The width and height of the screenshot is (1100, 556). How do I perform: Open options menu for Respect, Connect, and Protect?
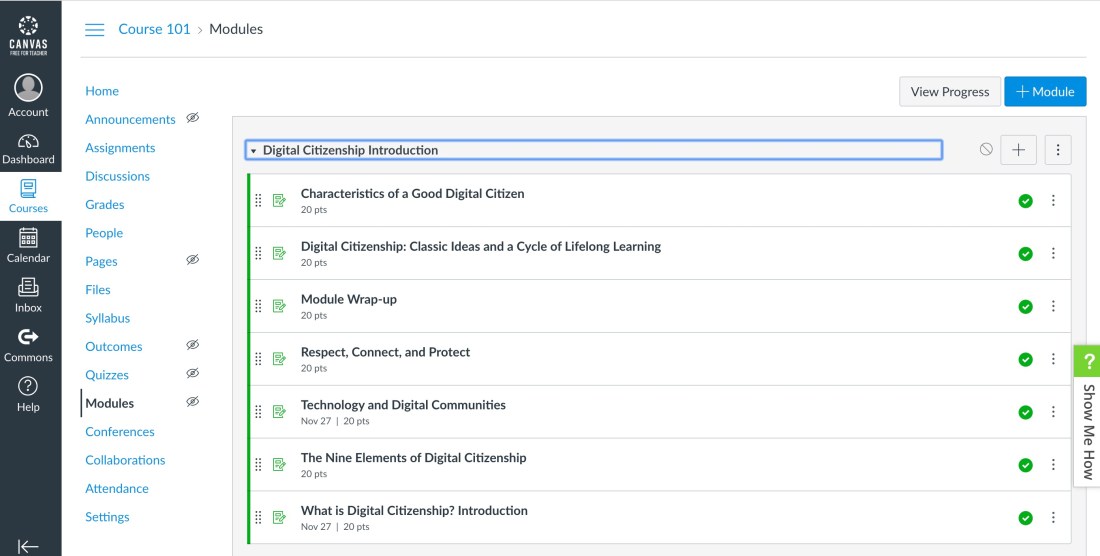coord(1053,359)
